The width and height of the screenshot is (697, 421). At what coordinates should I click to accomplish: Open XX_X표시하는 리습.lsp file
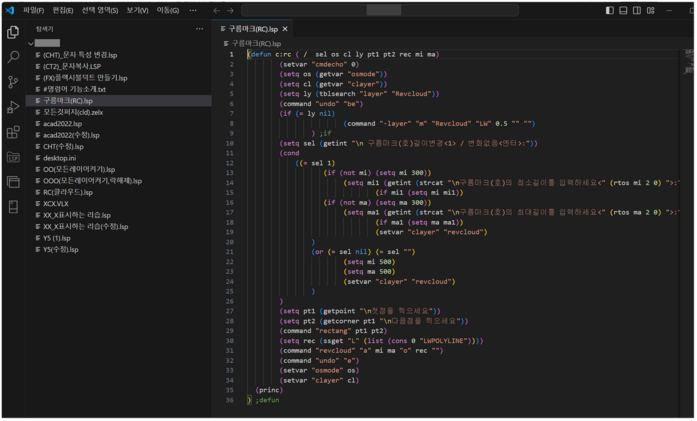point(77,216)
